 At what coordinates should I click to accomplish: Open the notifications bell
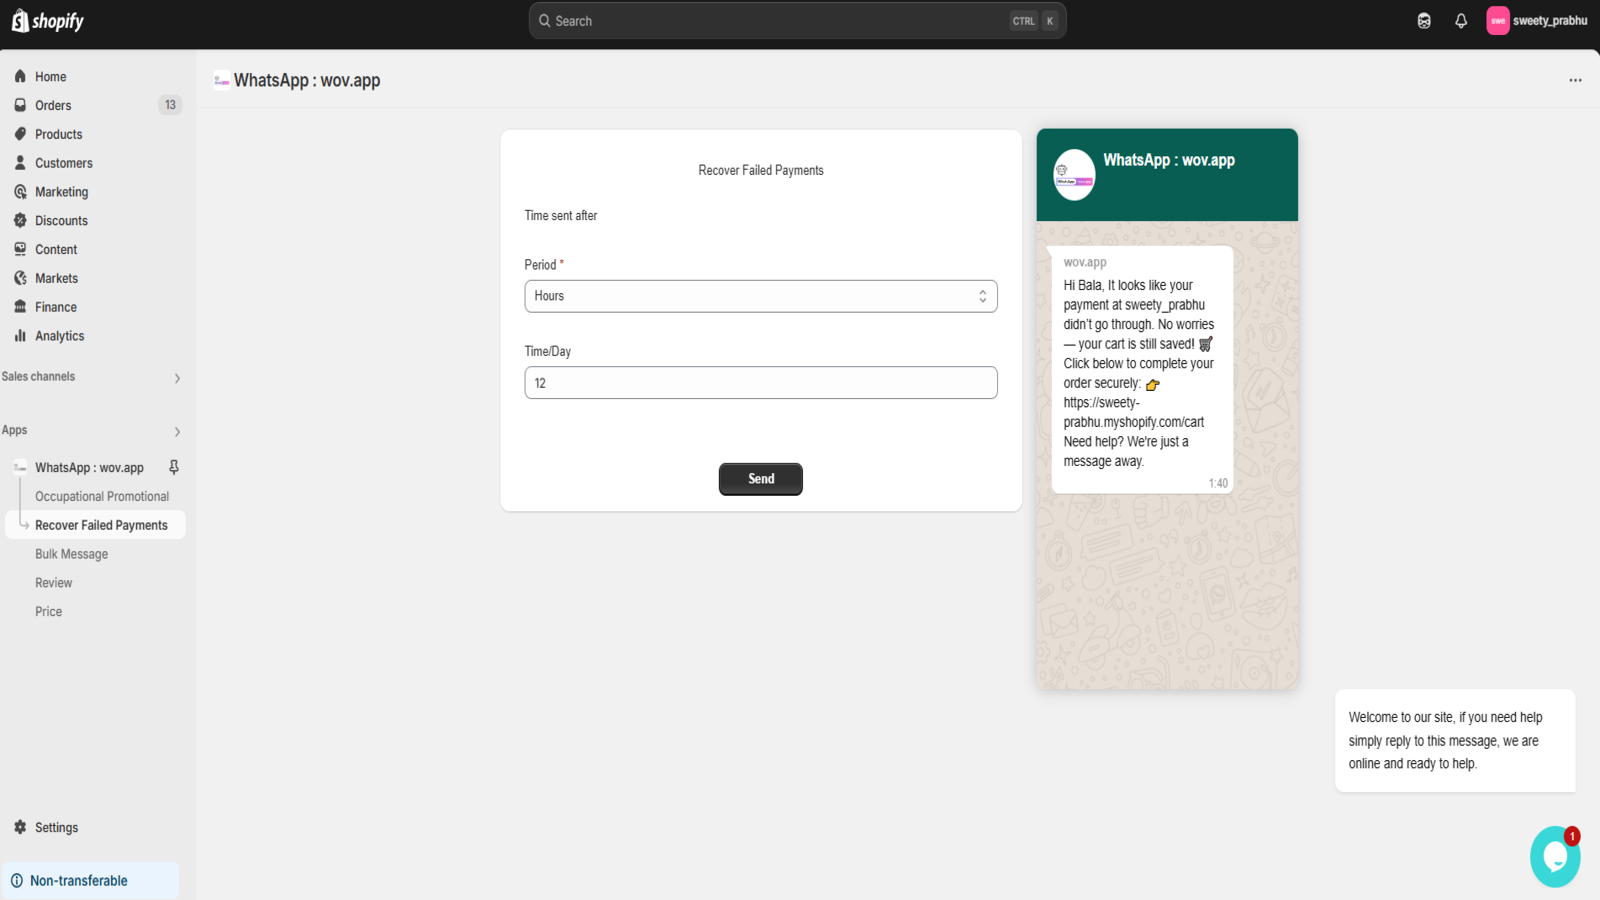coord(1461,21)
